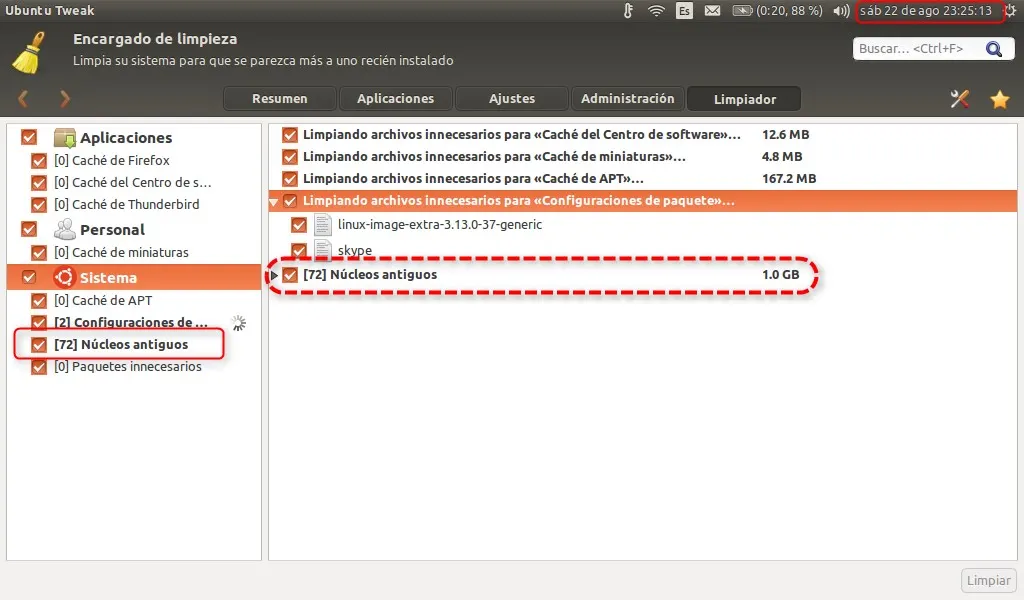Screen dimensions: 1024x600
Task: Toggle the Caché de Thunderbird checkbox
Action: 39,204
